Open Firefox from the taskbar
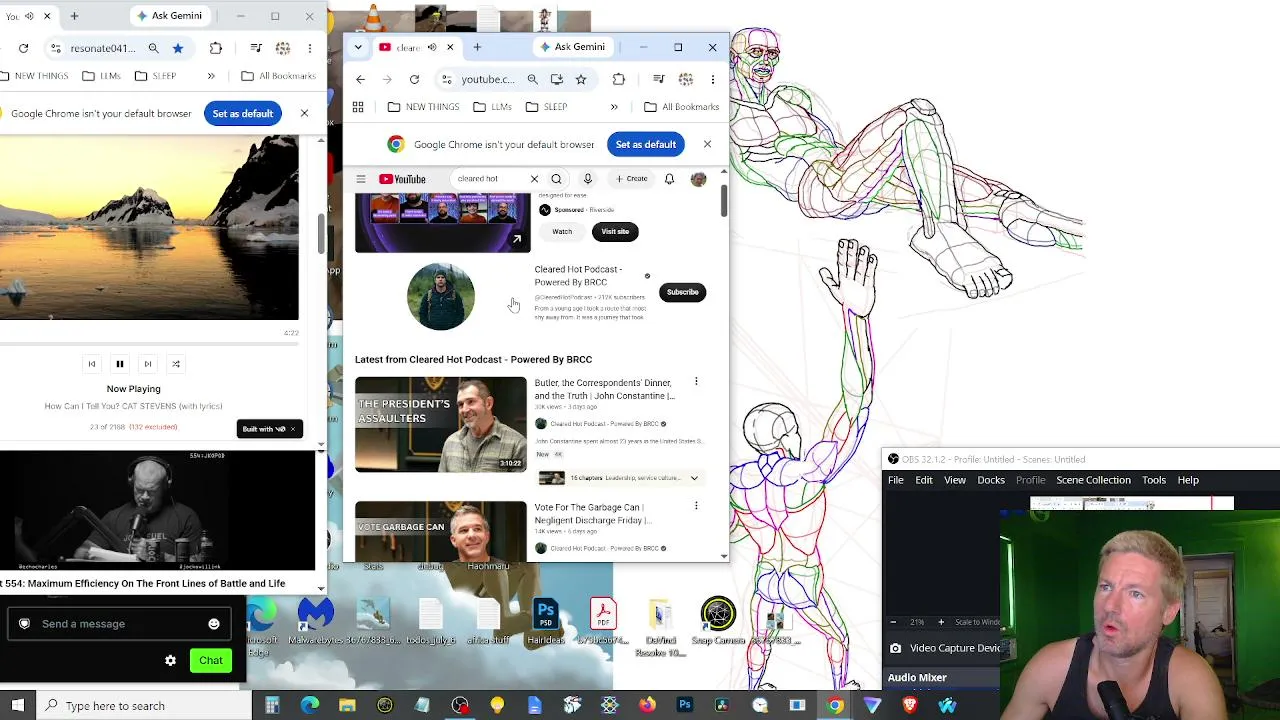 click(647, 706)
